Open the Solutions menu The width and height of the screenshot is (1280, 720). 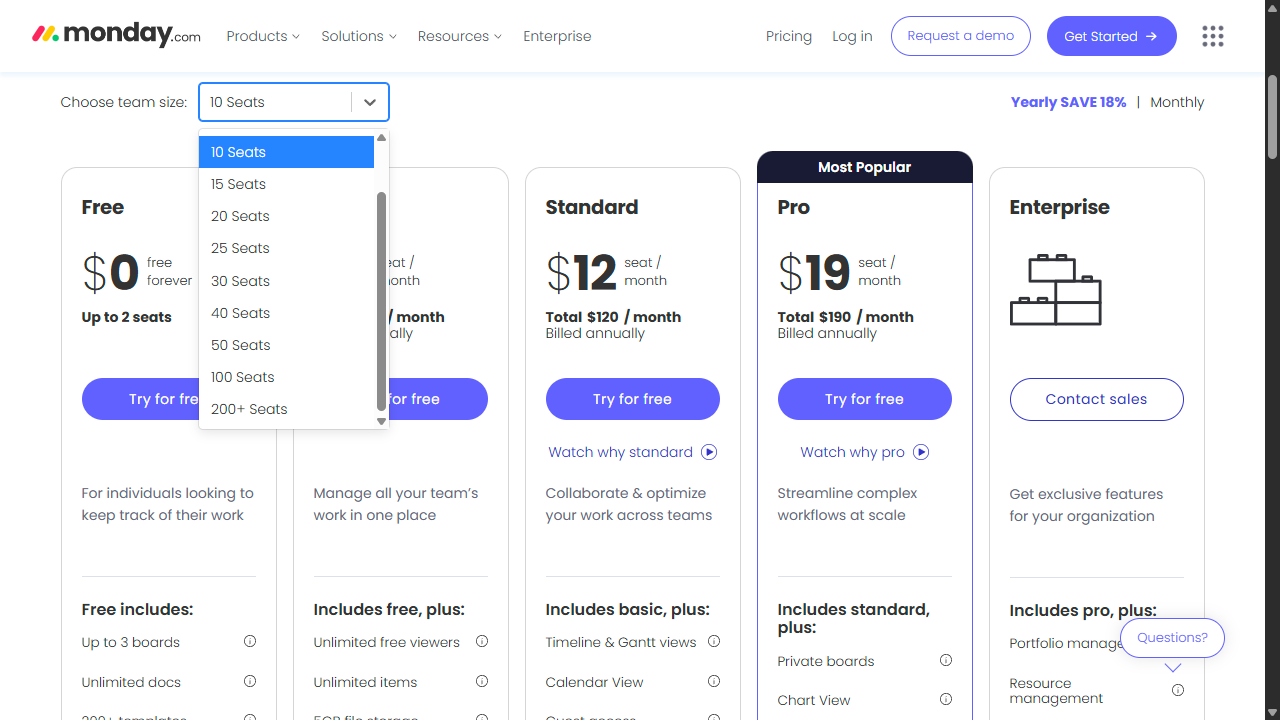[358, 36]
